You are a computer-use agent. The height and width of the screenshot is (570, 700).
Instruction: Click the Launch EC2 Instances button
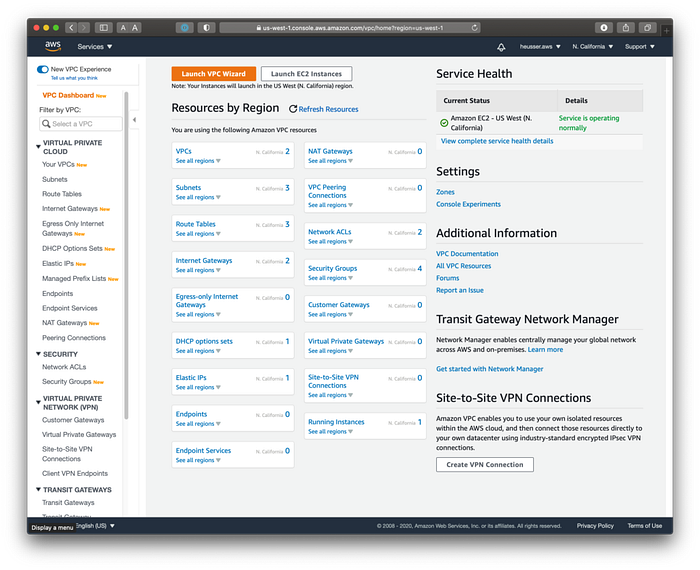point(306,74)
